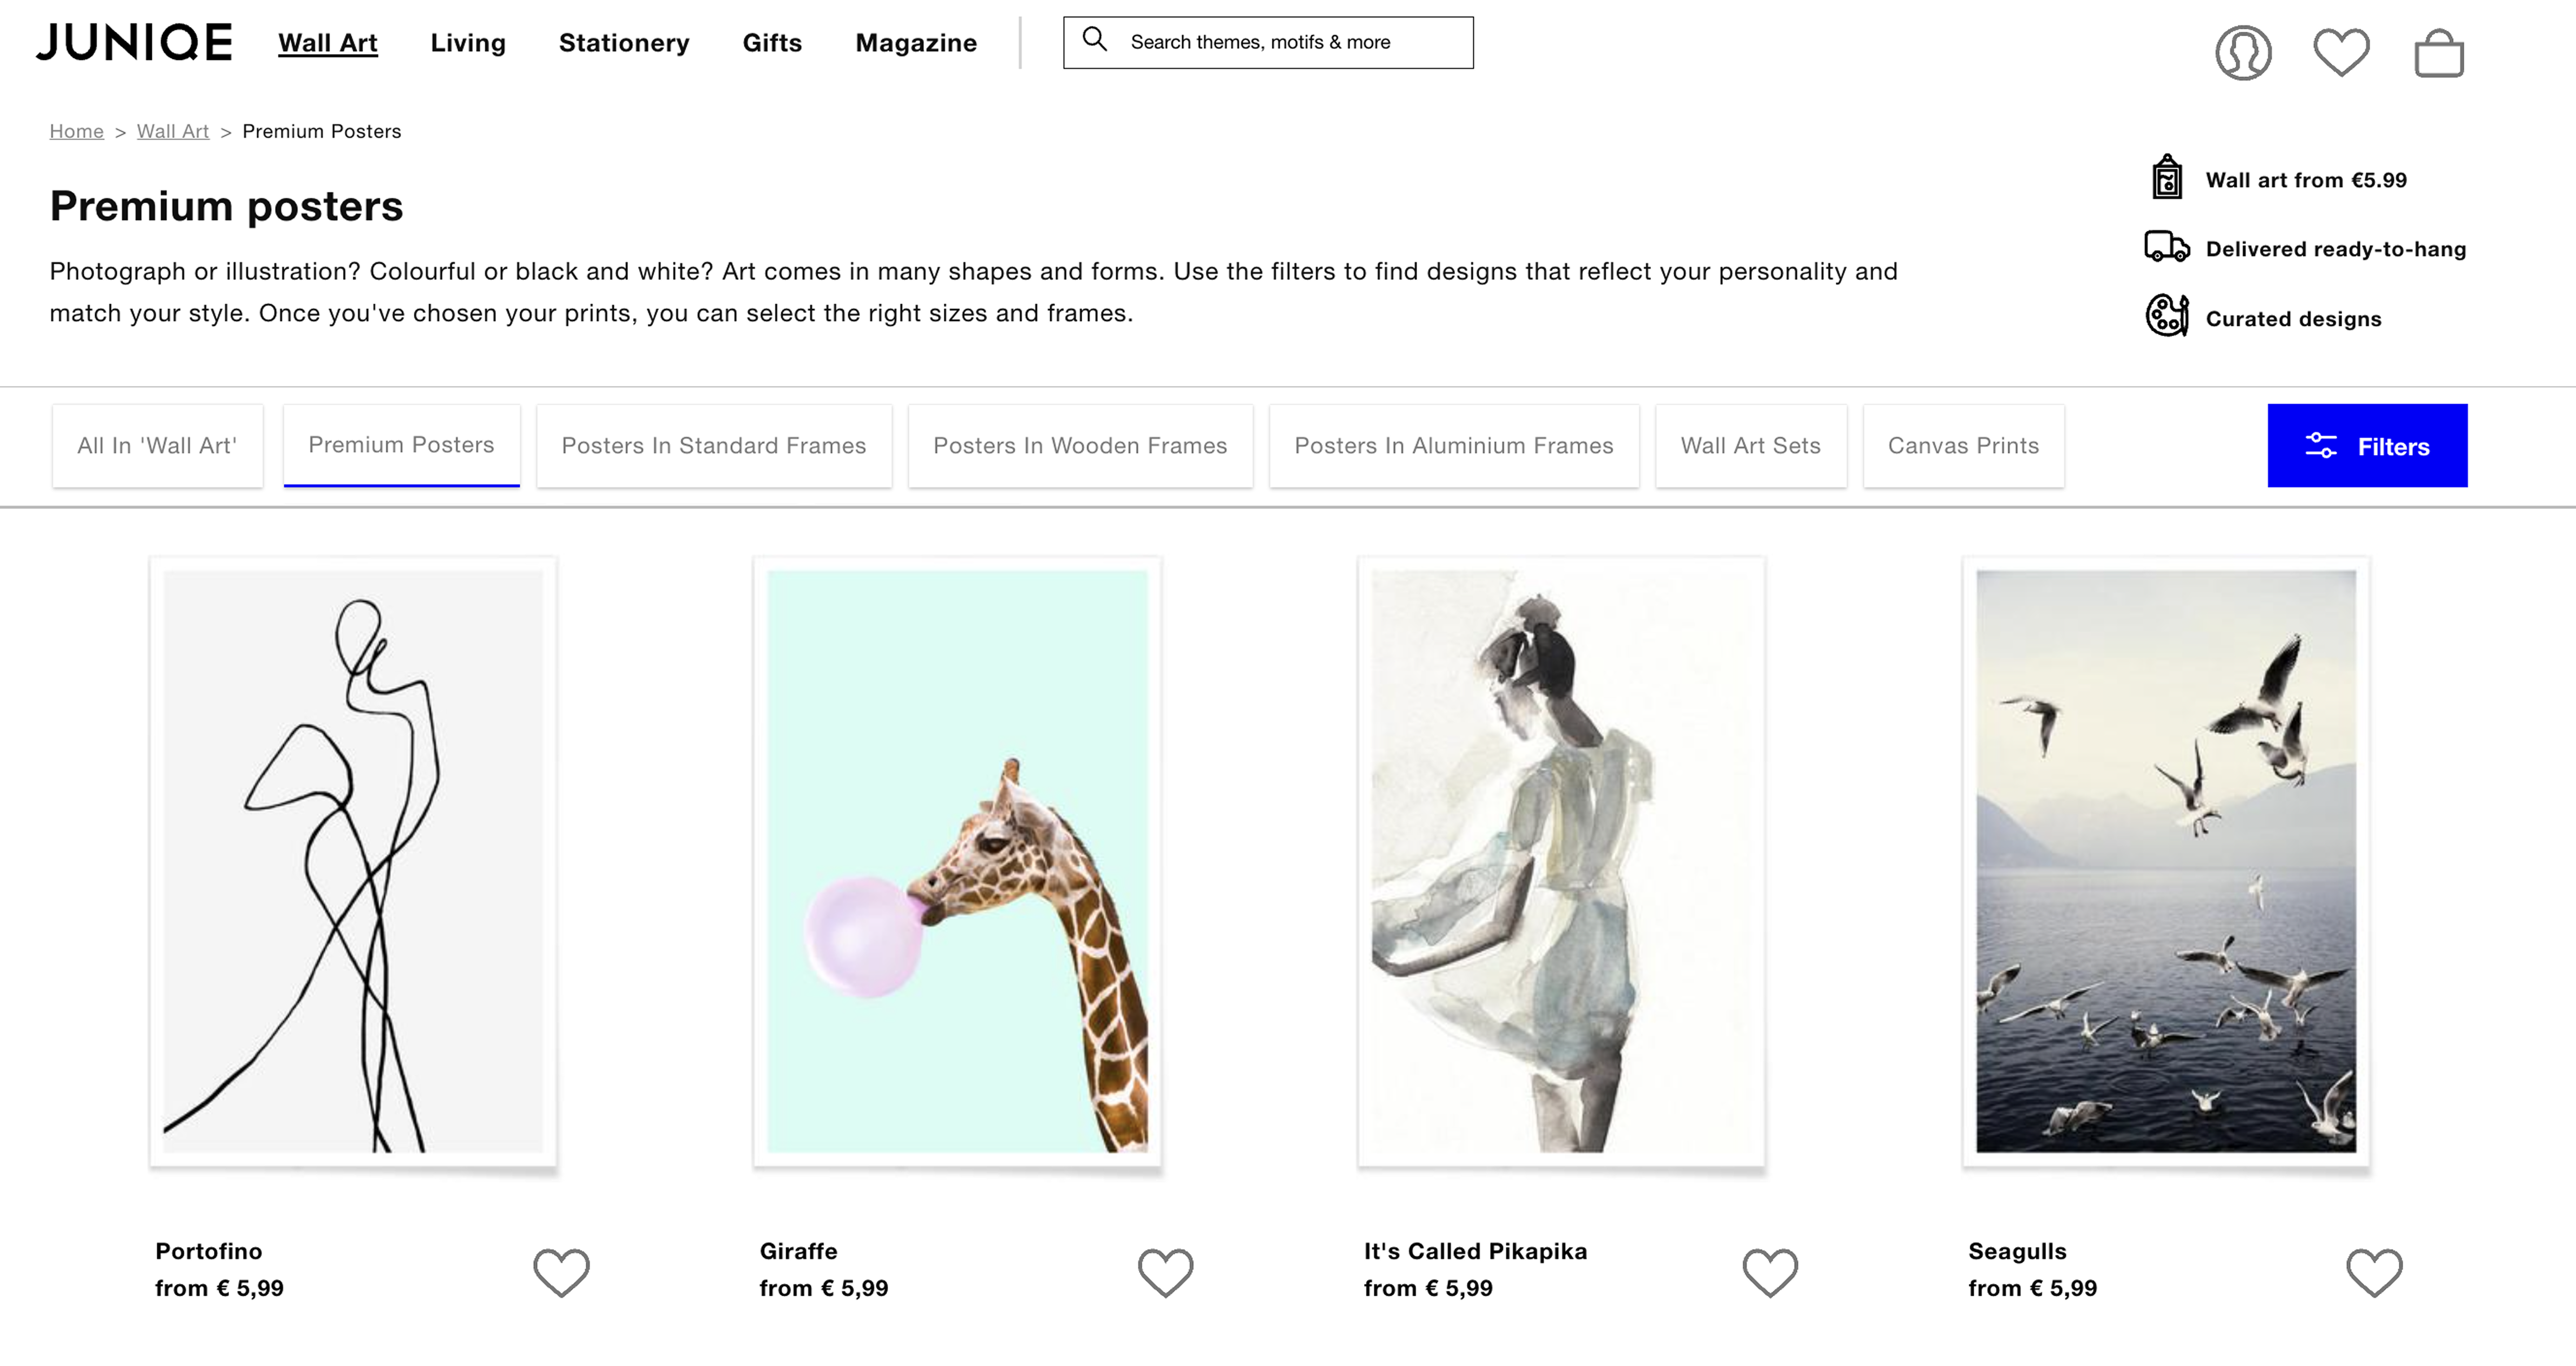Favorite the Portofino poster
Screen dimensions: 2576x1366
tap(561, 1272)
